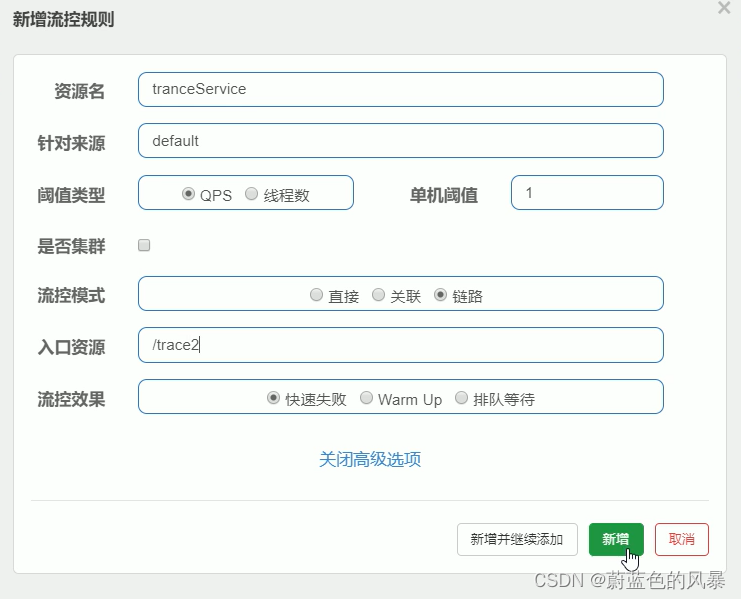This screenshot has height=599, width=741.
Task: Select 直接 flow control mode
Action: [316, 295]
